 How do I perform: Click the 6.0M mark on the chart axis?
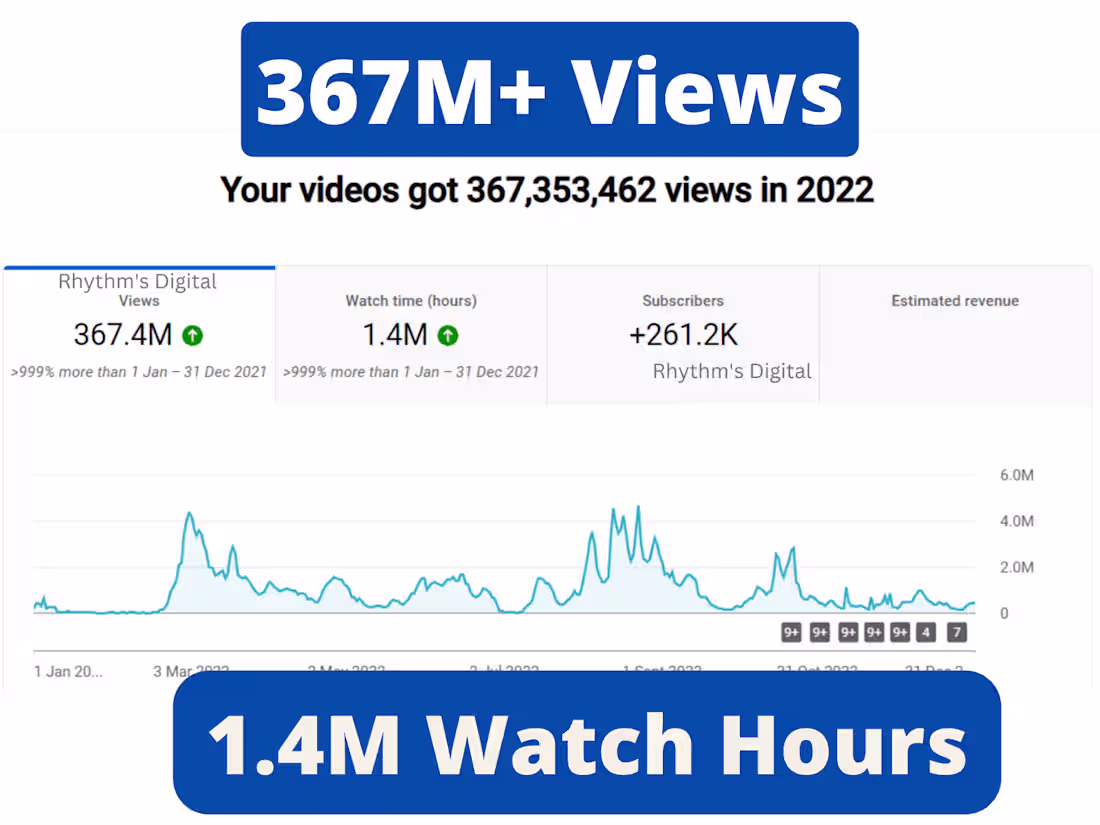[1015, 475]
